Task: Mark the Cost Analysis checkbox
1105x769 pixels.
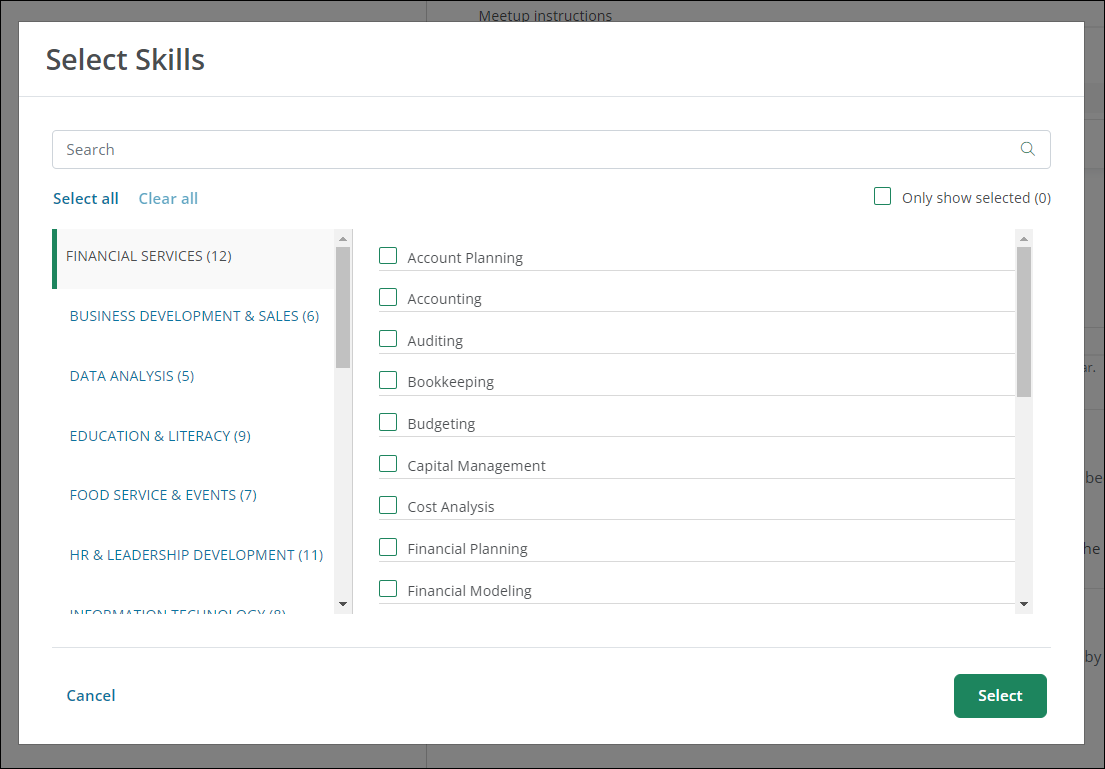Action: [x=388, y=505]
